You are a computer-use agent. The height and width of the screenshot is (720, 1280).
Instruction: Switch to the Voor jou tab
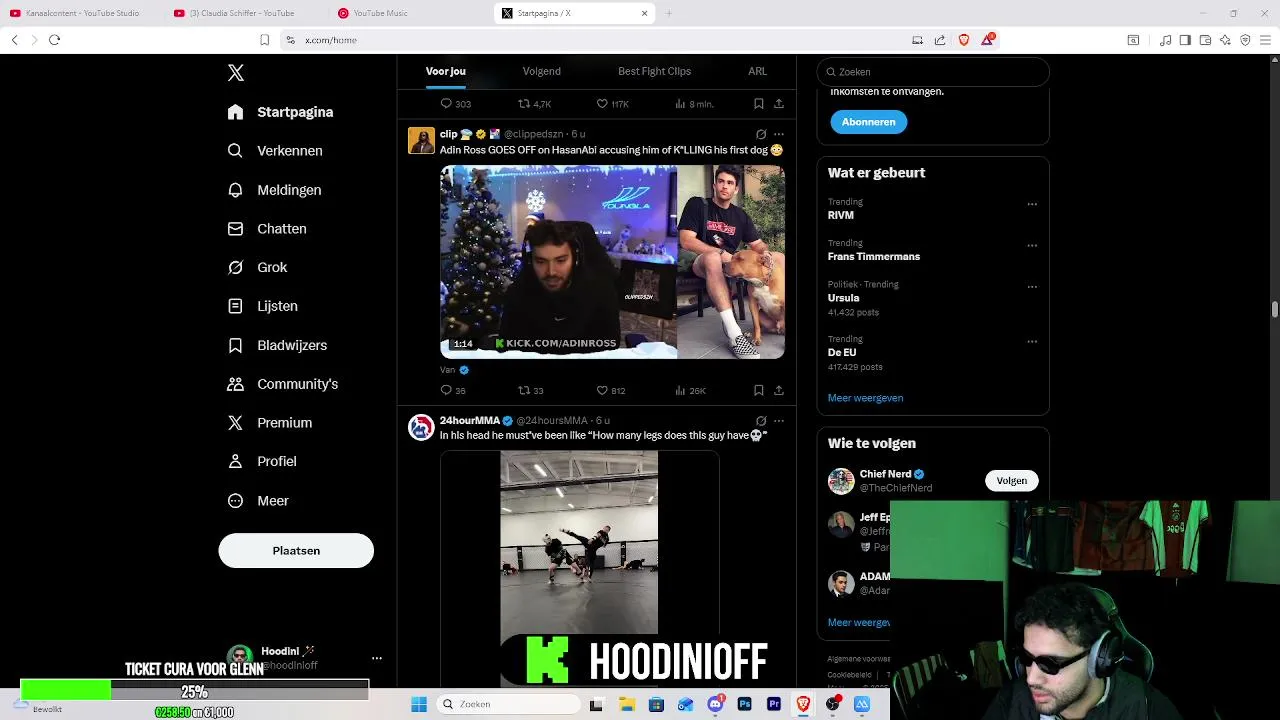pyautogui.click(x=446, y=72)
